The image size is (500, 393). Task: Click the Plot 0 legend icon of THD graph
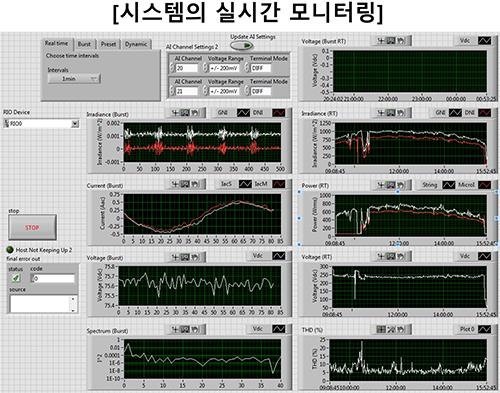[484, 329]
